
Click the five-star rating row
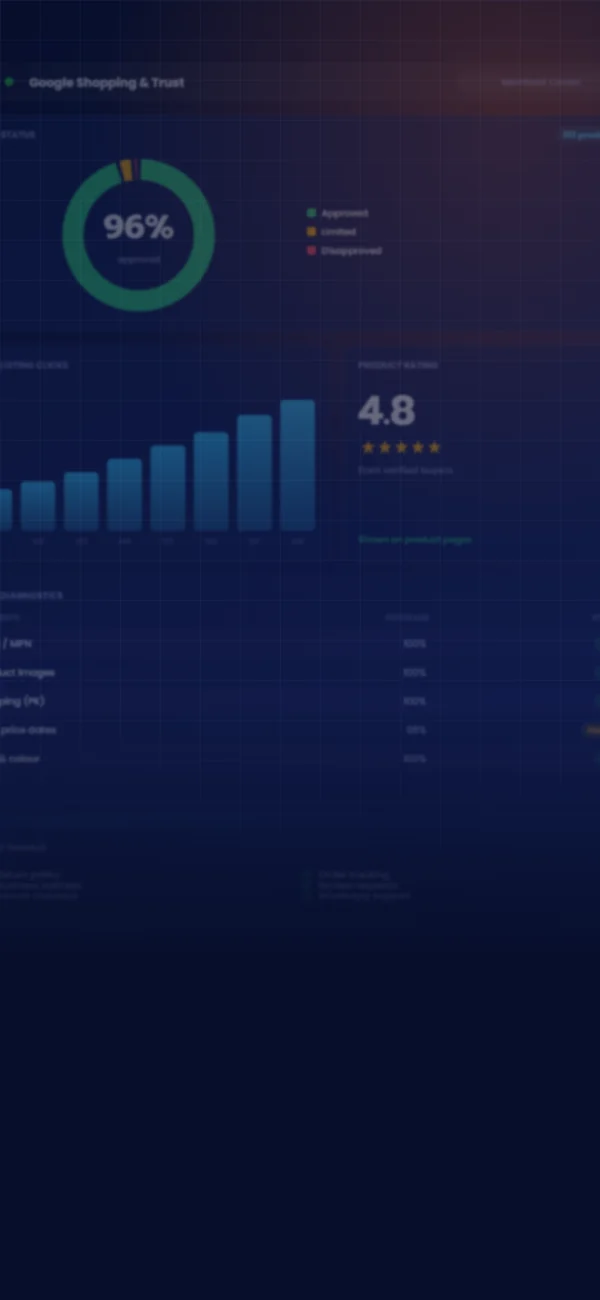tap(400, 448)
